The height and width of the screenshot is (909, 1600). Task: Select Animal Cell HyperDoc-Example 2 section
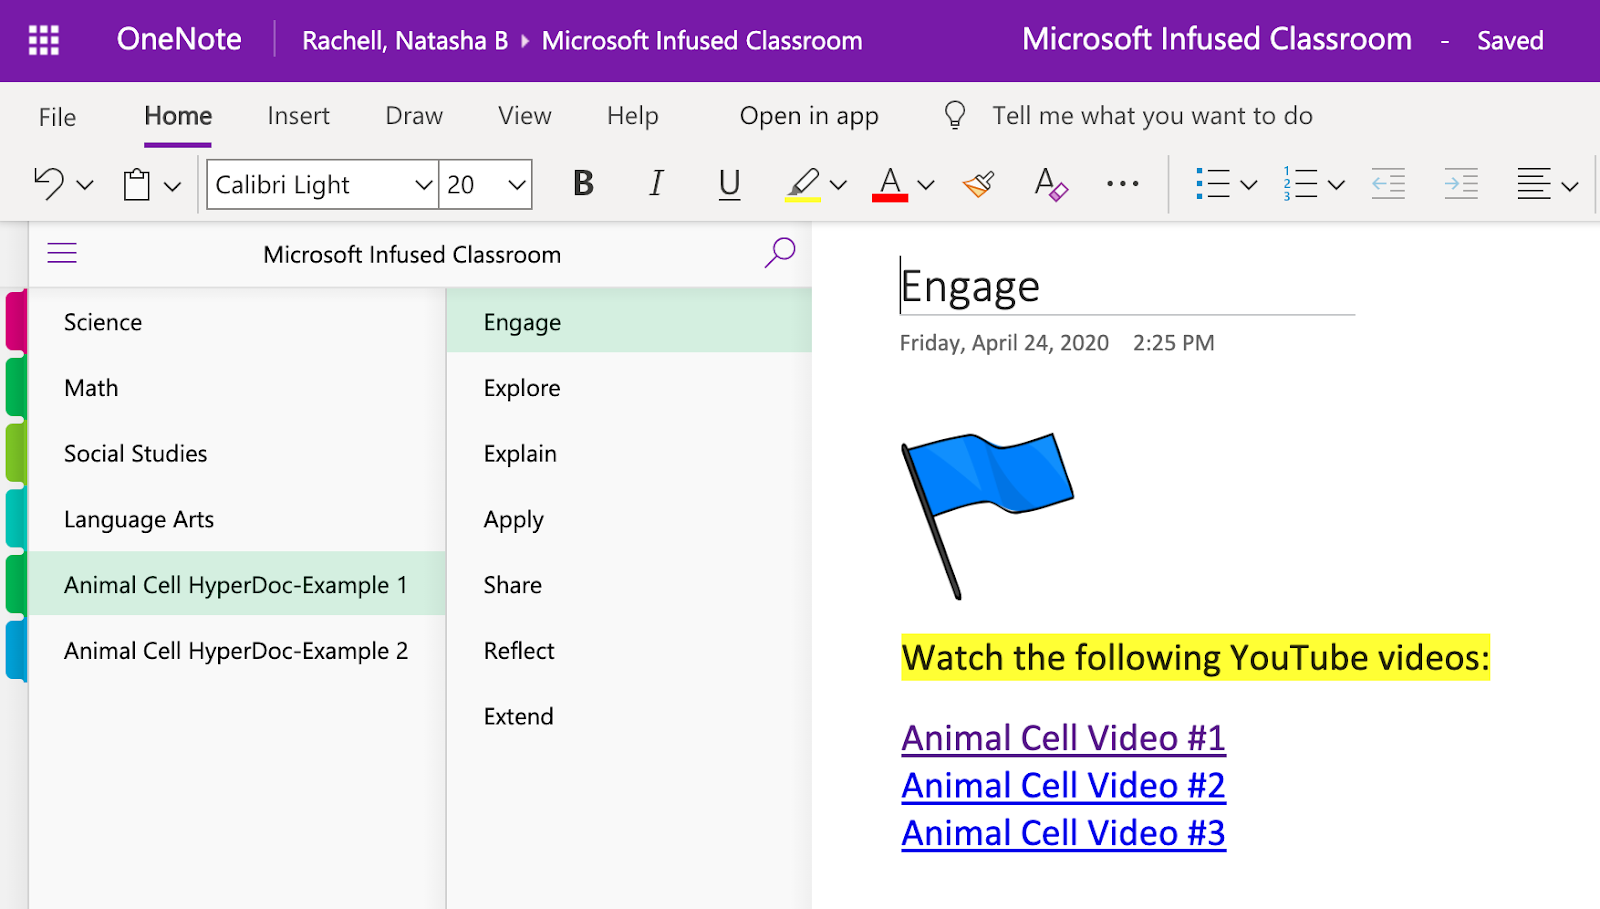coord(236,651)
